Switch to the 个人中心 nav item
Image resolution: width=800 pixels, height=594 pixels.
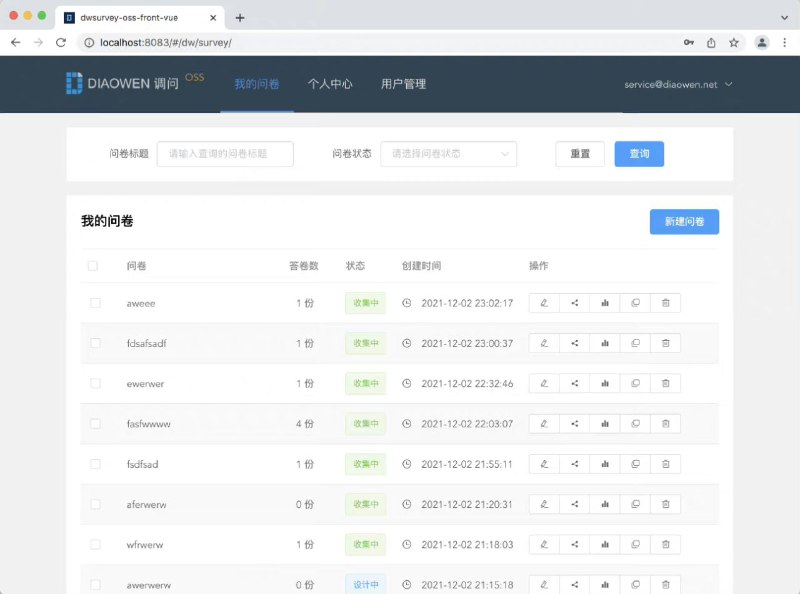tap(330, 85)
